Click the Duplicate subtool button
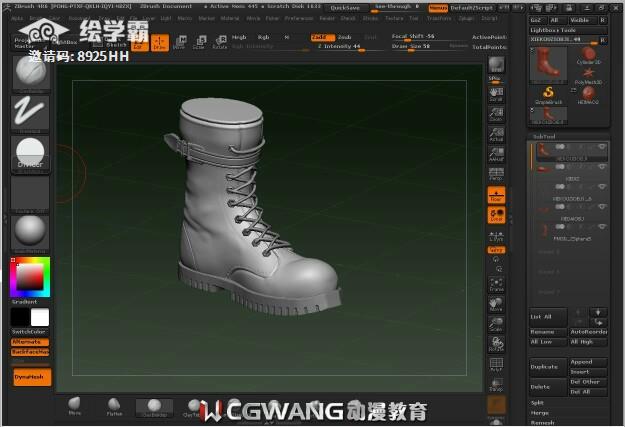Screen dimensions: 625x427 (x=548, y=367)
